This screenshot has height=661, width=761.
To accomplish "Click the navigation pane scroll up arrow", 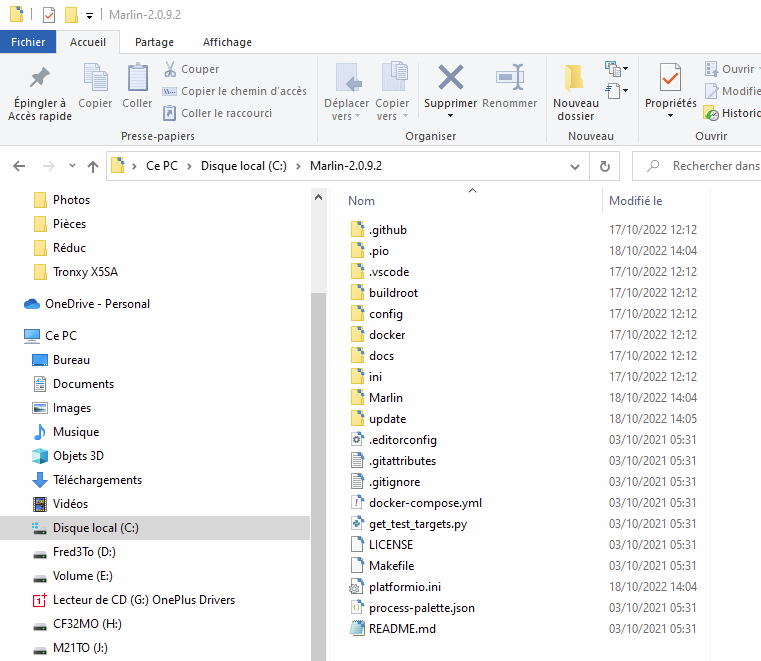I will pos(318,198).
